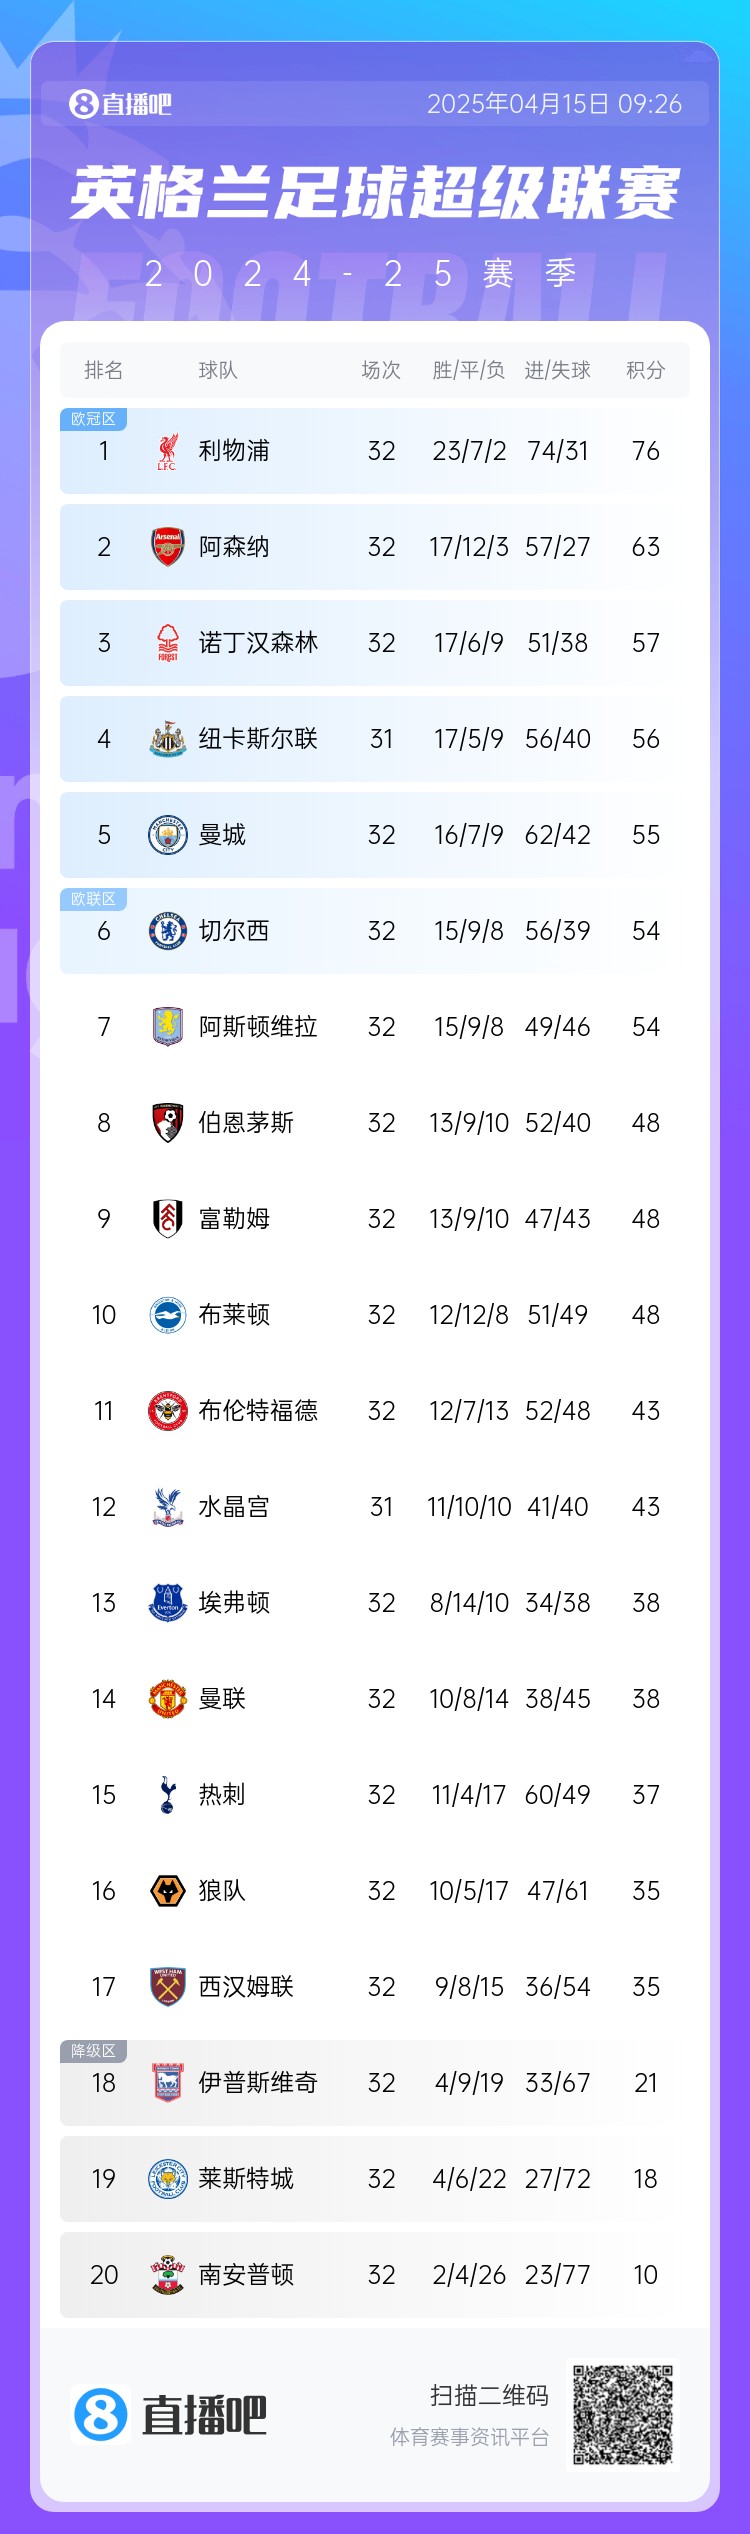Tap the Southampton club badge
Screen dimensions: 750x2534
click(167, 2275)
